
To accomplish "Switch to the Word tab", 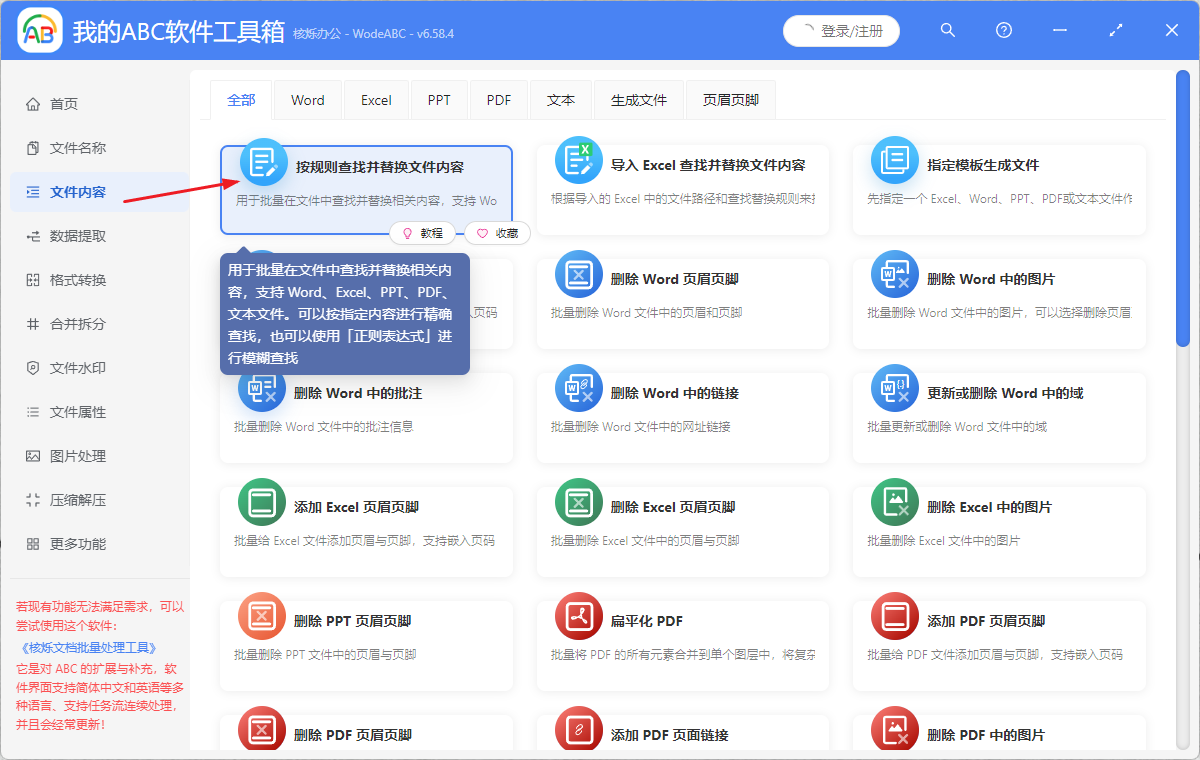I will point(307,99).
